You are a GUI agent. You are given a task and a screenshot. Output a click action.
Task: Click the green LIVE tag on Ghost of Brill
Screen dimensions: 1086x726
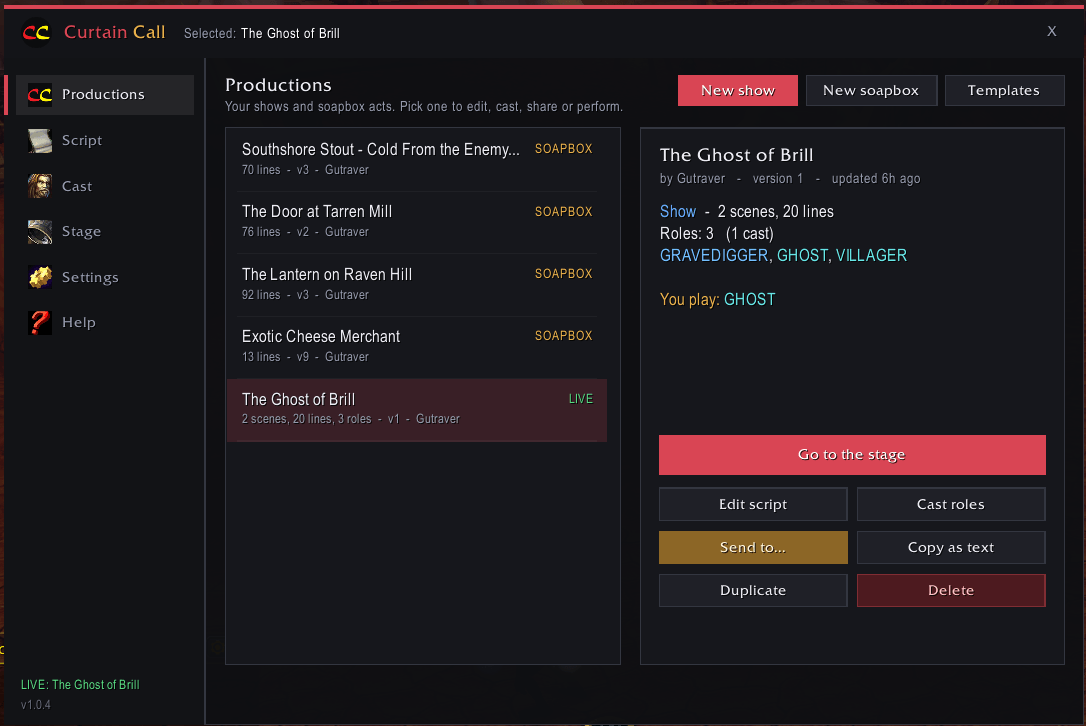(580, 399)
